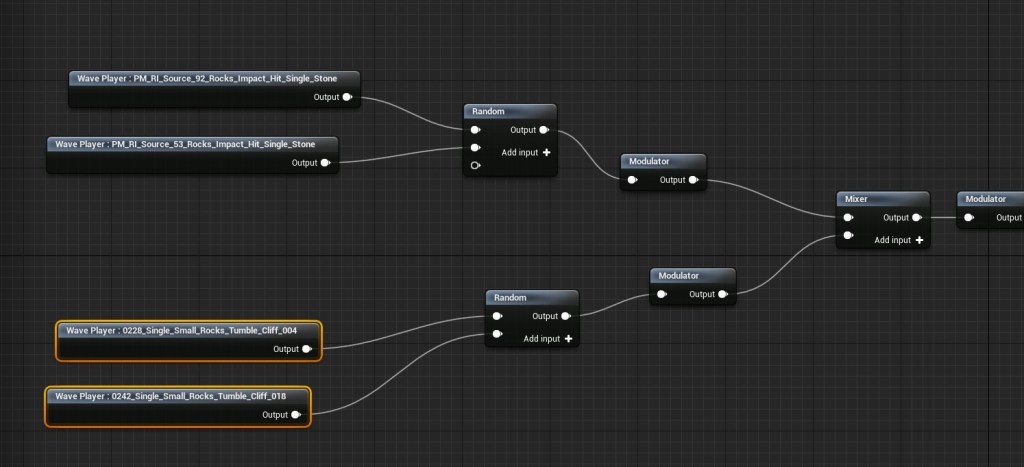Image resolution: width=1024 pixels, height=467 pixels.
Task: Click the output pin of Wave Player PM_RI_Source_92
Action: (x=347, y=97)
